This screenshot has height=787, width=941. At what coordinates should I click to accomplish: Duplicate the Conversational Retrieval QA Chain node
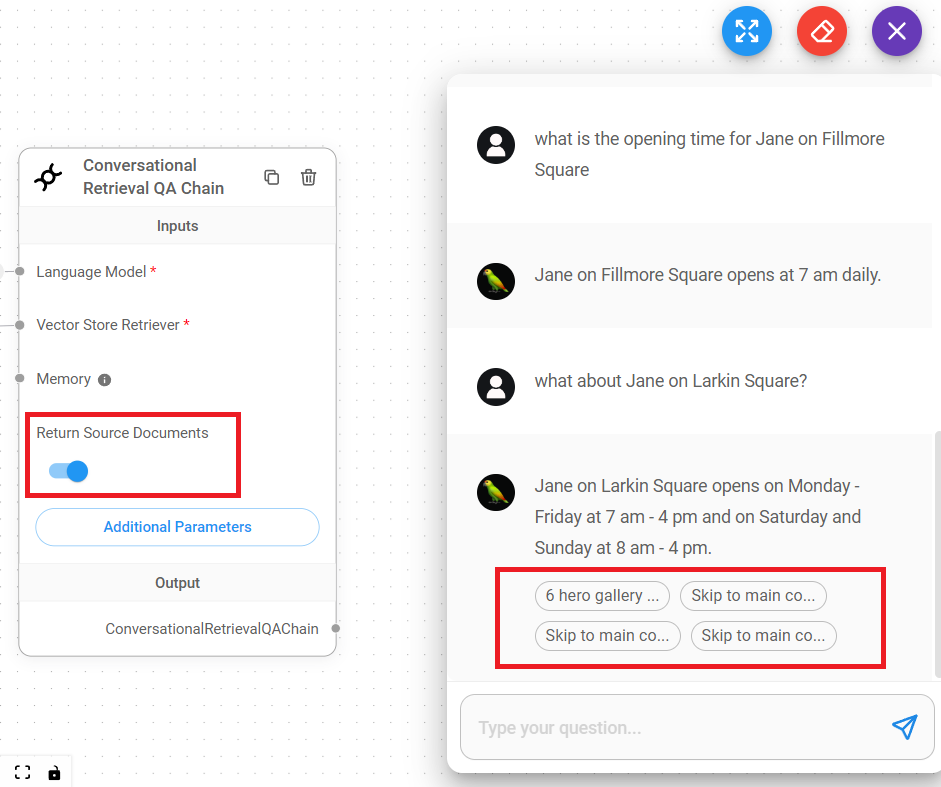(x=271, y=177)
